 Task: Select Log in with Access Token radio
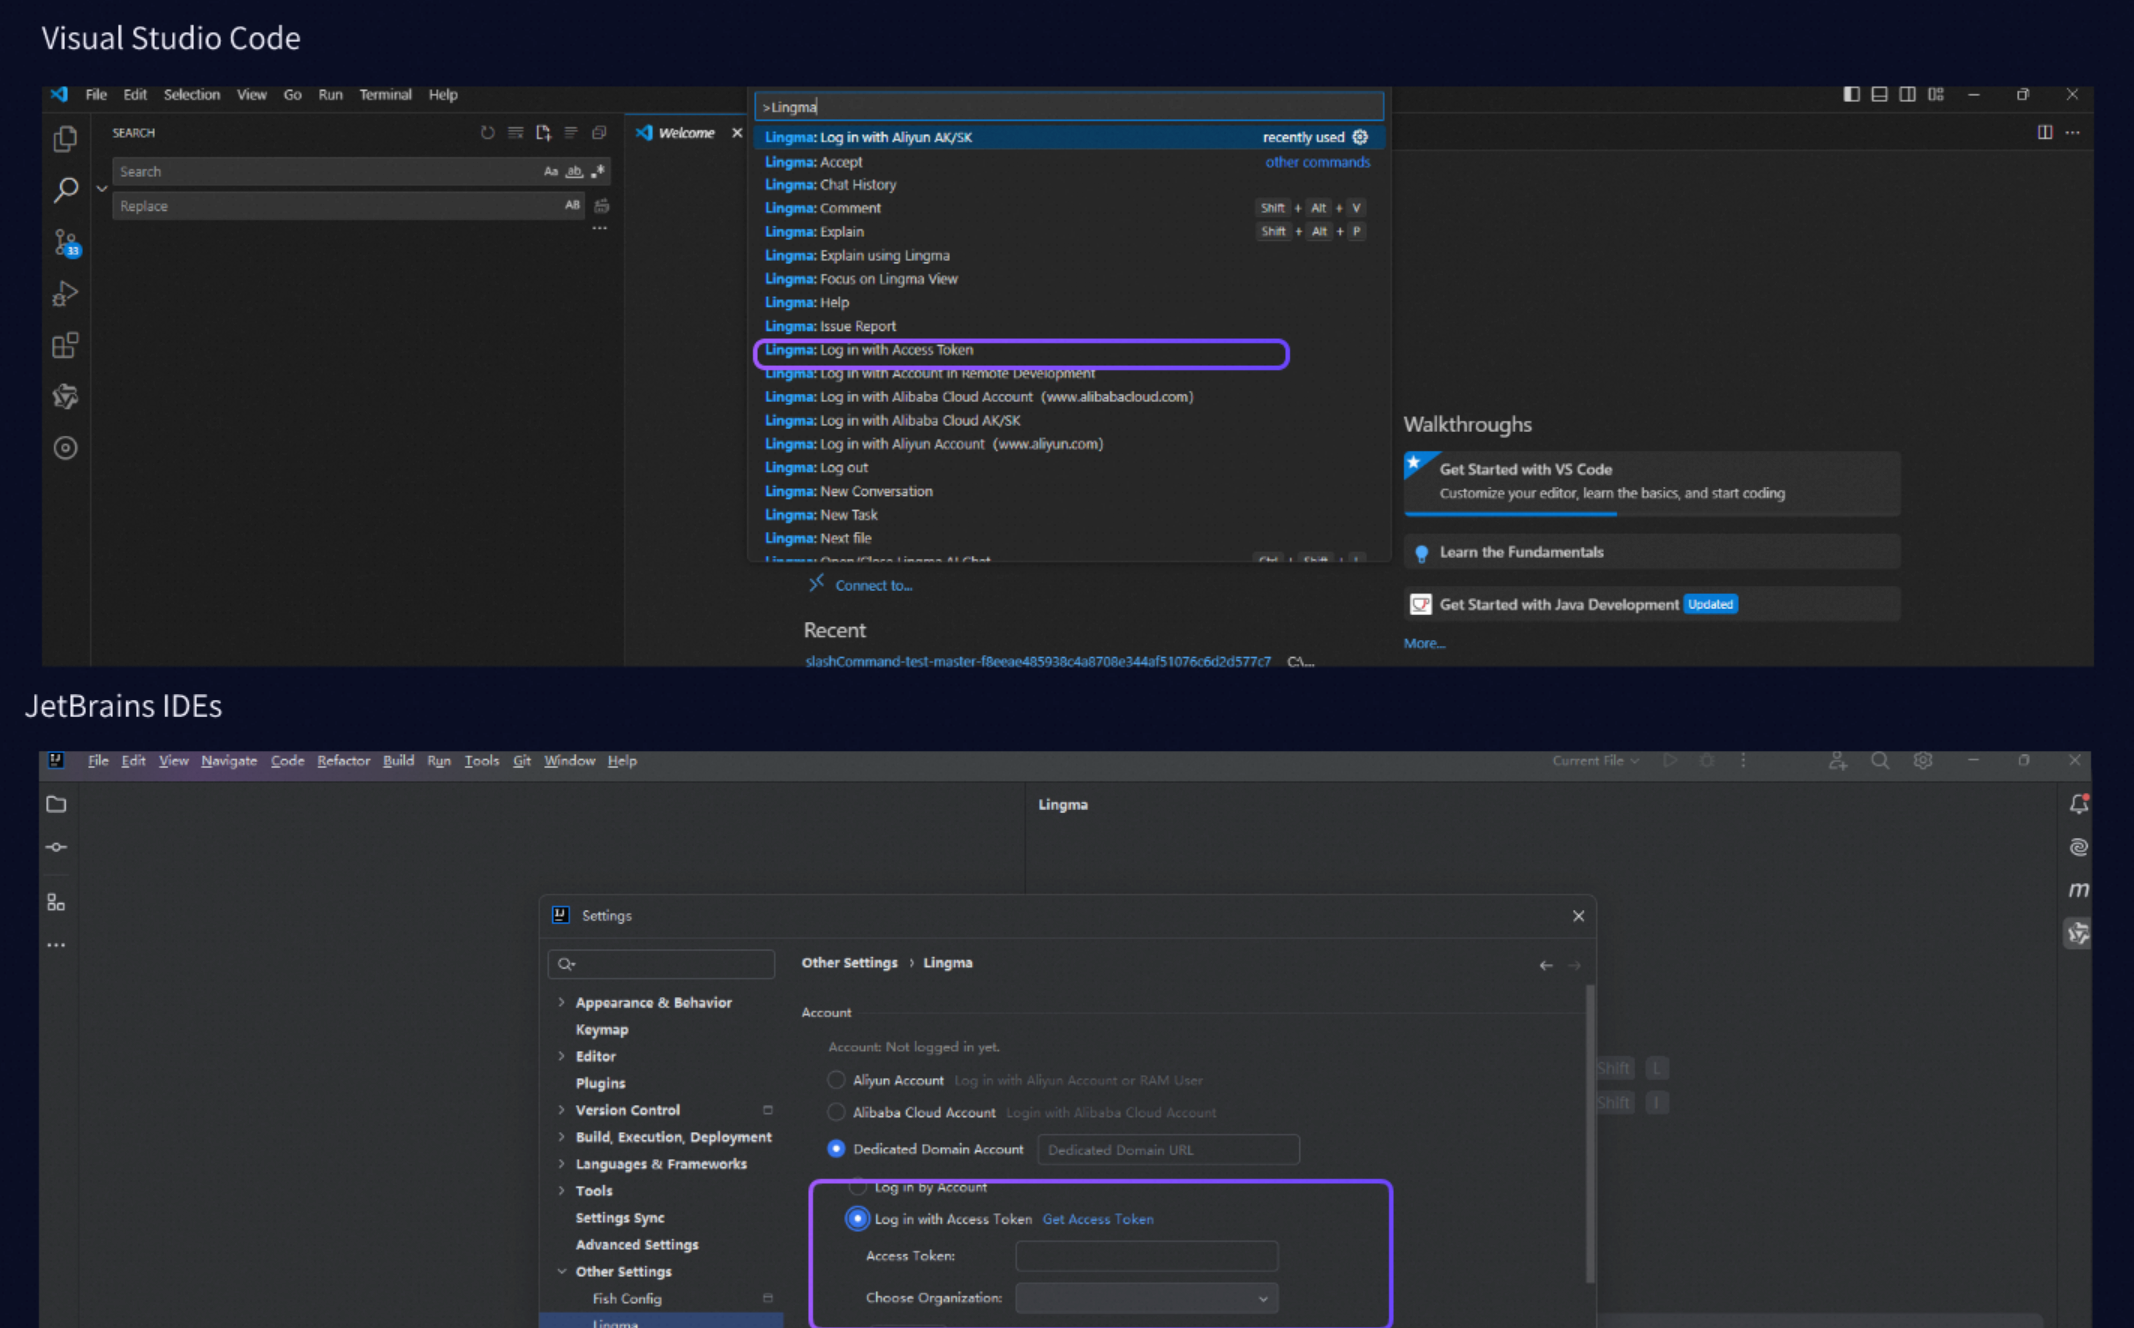[857, 1219]
